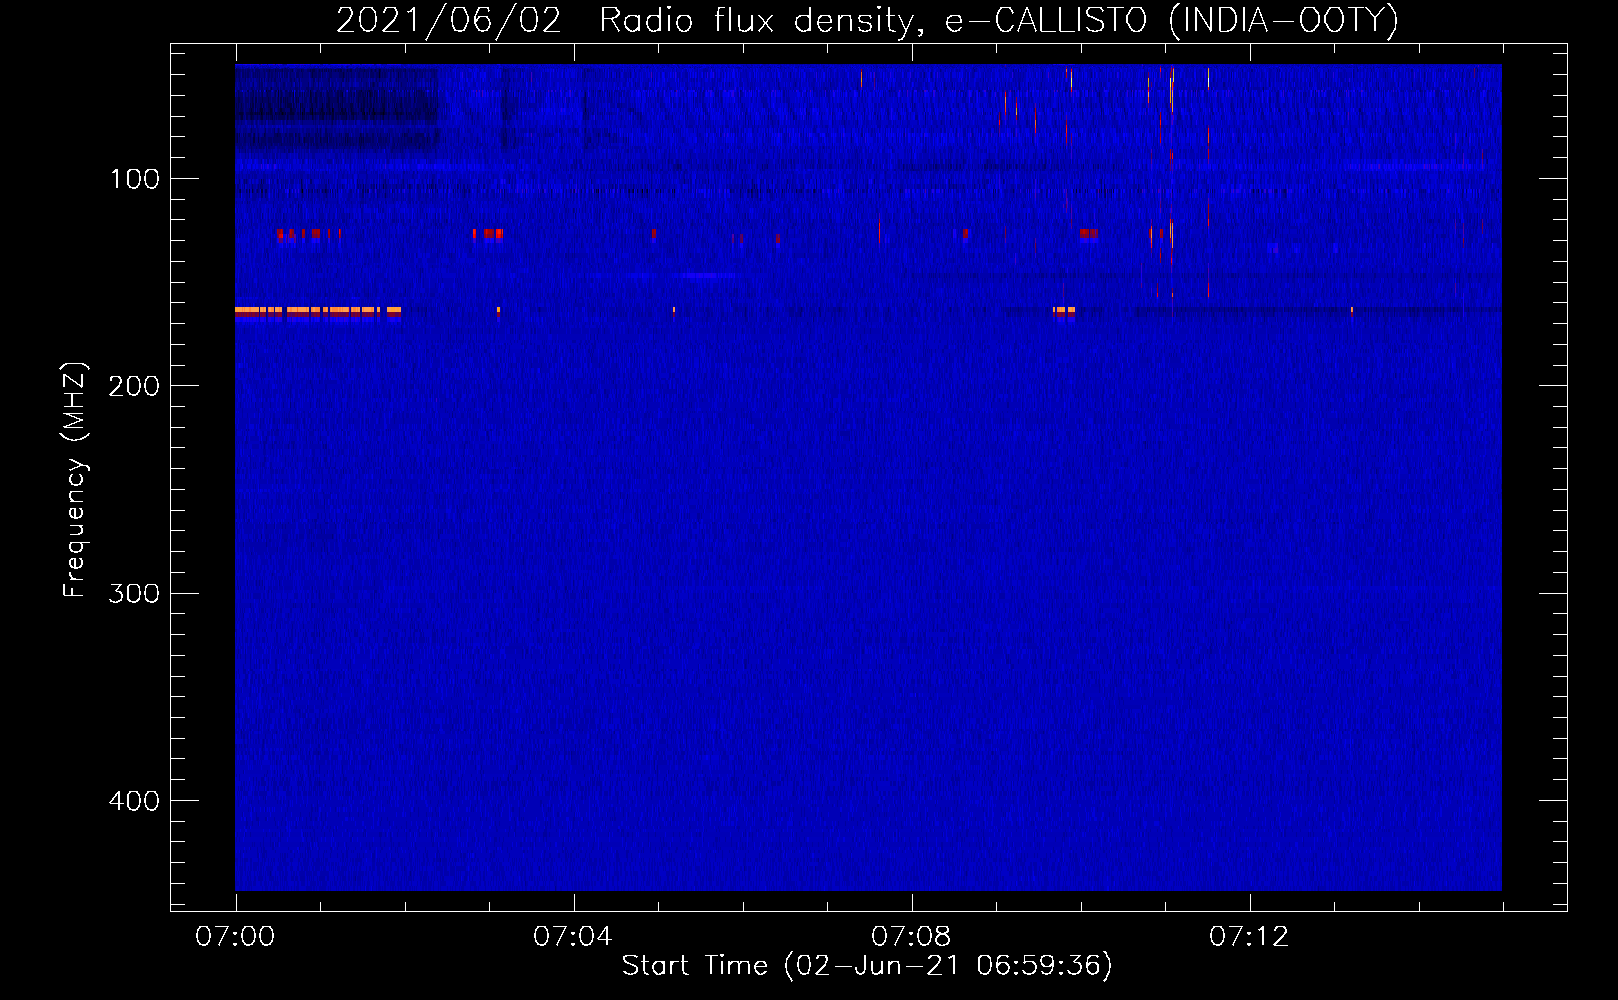Click the 400 frequency tick label
Screen dimensions: 1618x1000
pyautogui.click(x=134, y=801)
